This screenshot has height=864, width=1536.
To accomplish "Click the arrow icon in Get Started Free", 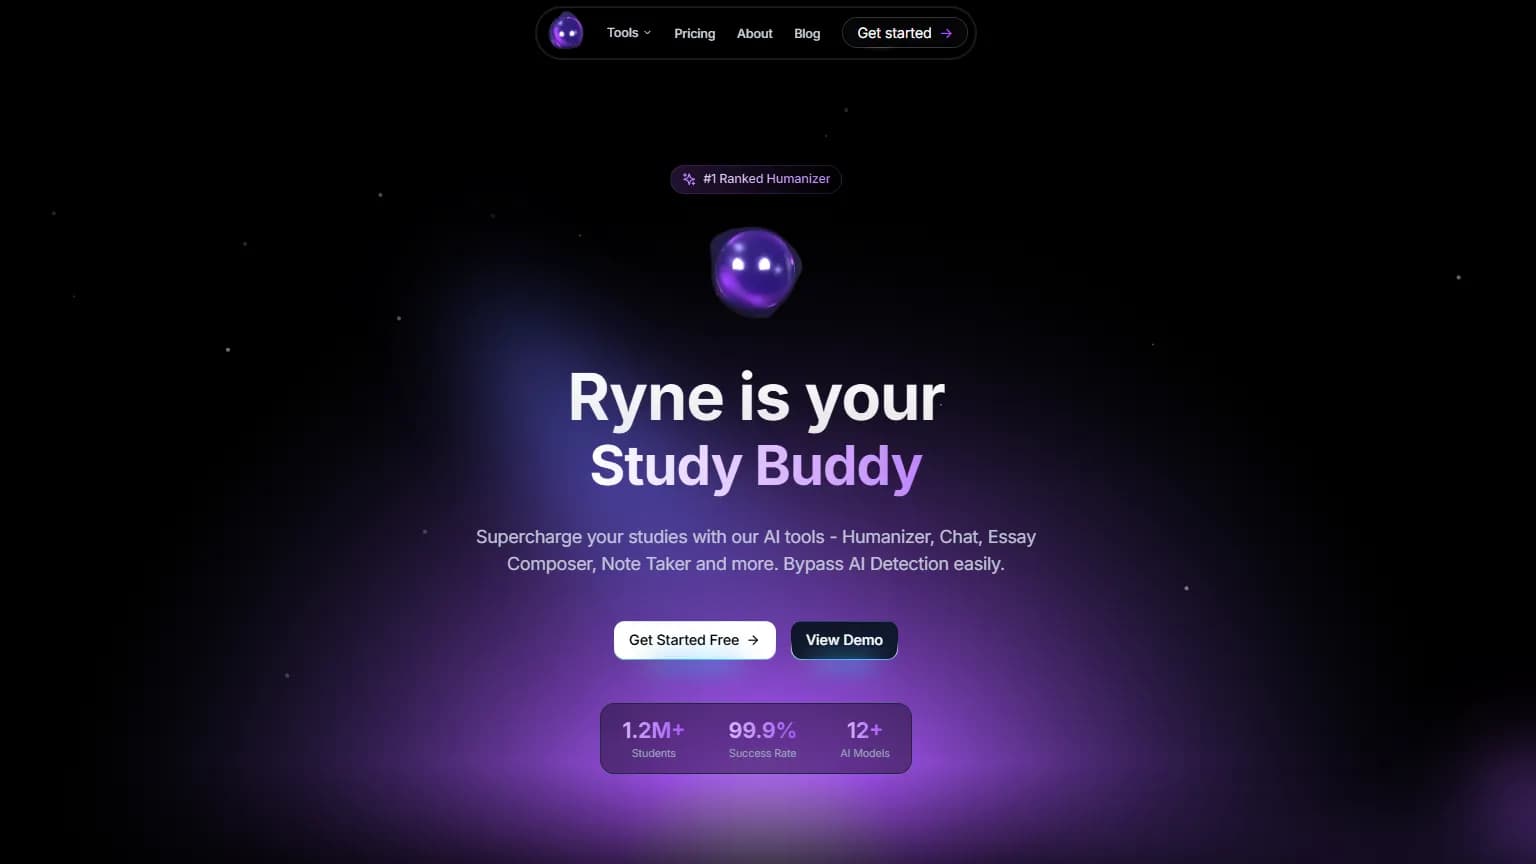I will pos(753,640).
